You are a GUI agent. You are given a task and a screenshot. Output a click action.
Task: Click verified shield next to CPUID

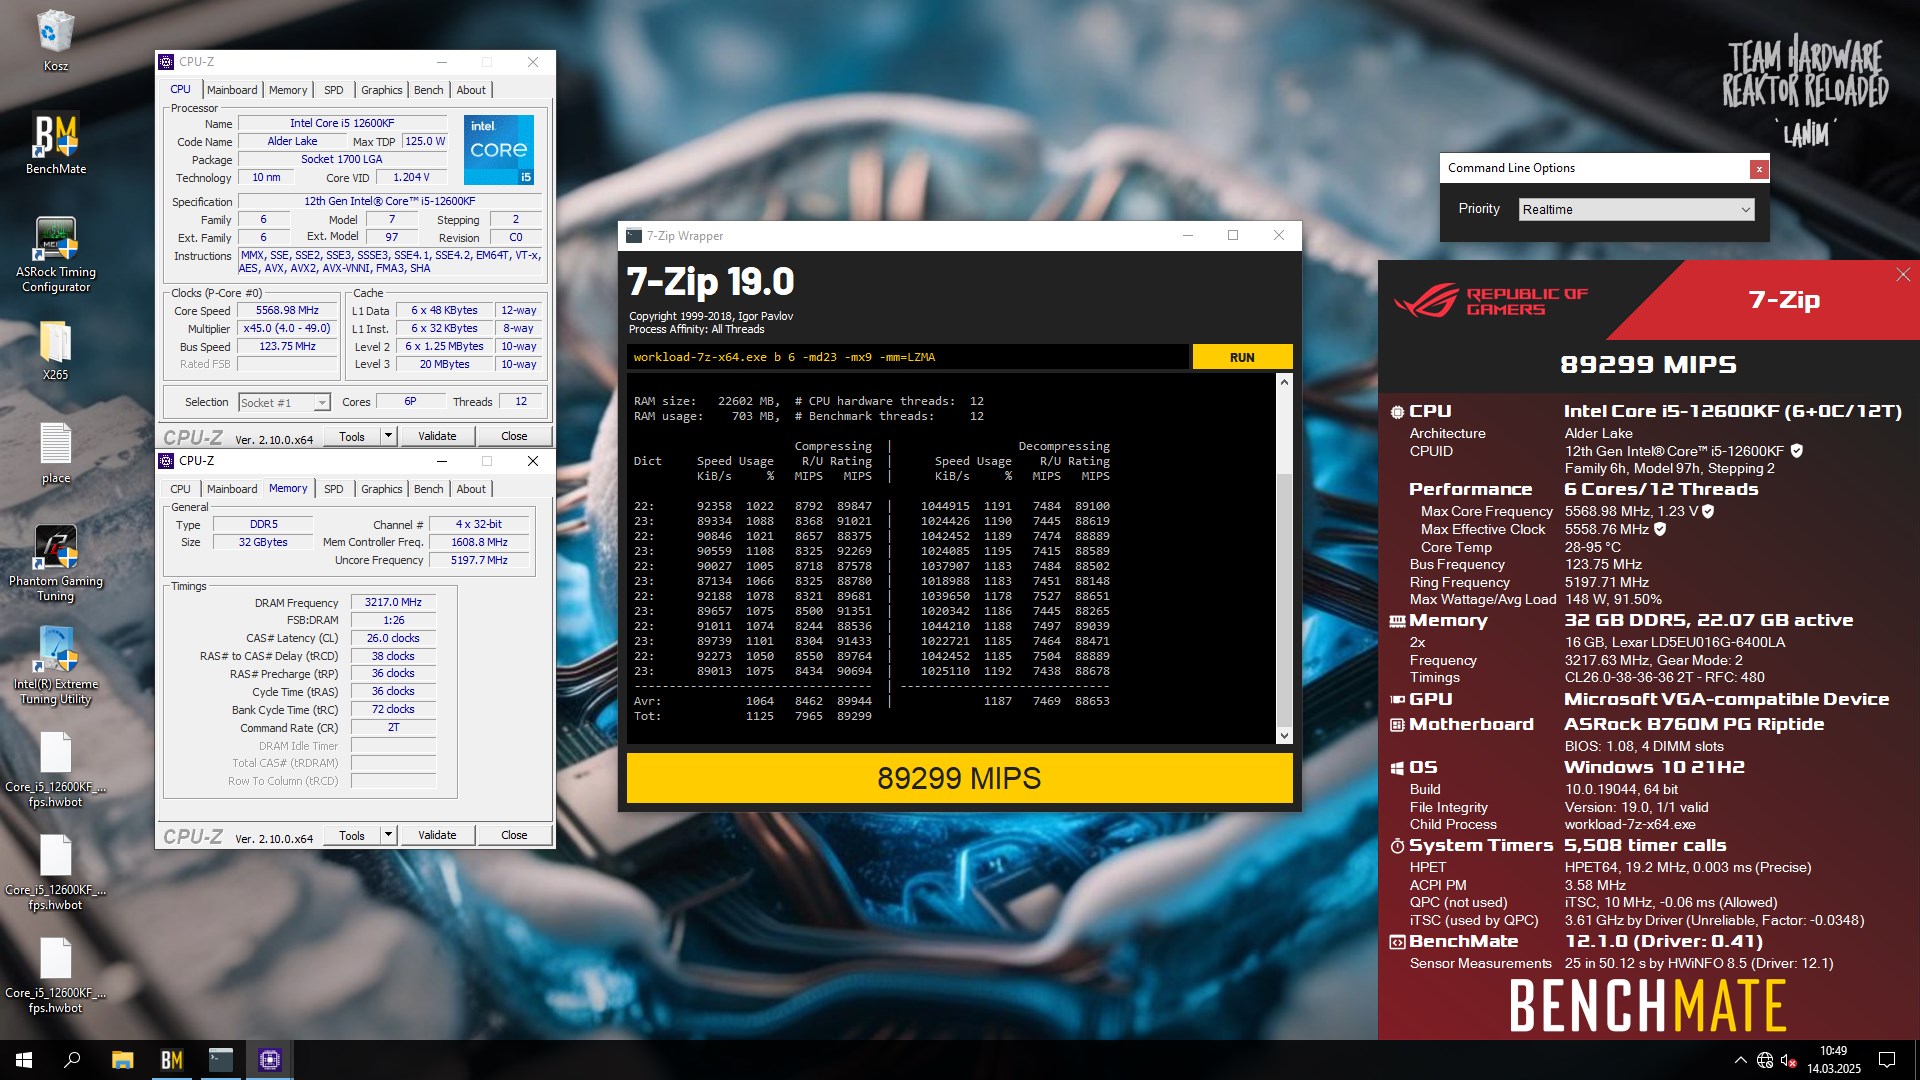point(1796,451)
